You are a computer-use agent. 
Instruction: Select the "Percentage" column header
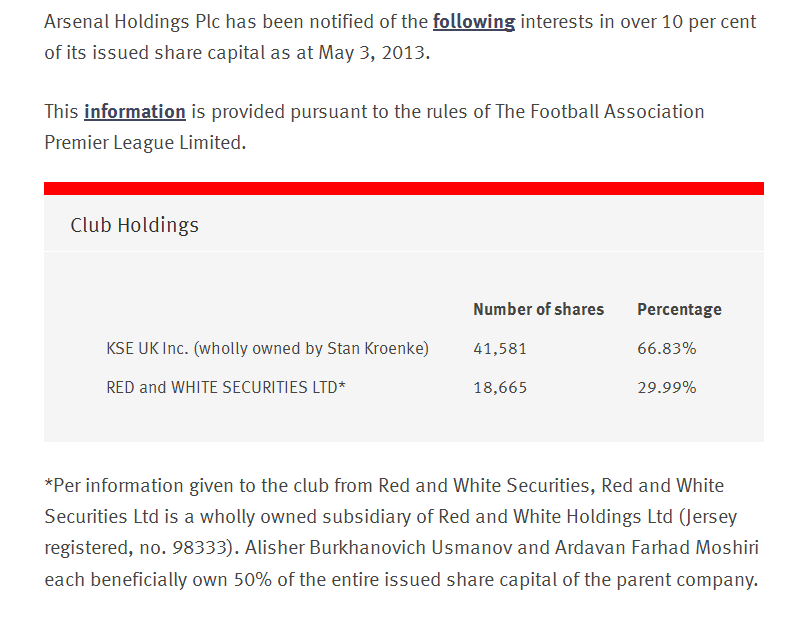click(679, 309)
